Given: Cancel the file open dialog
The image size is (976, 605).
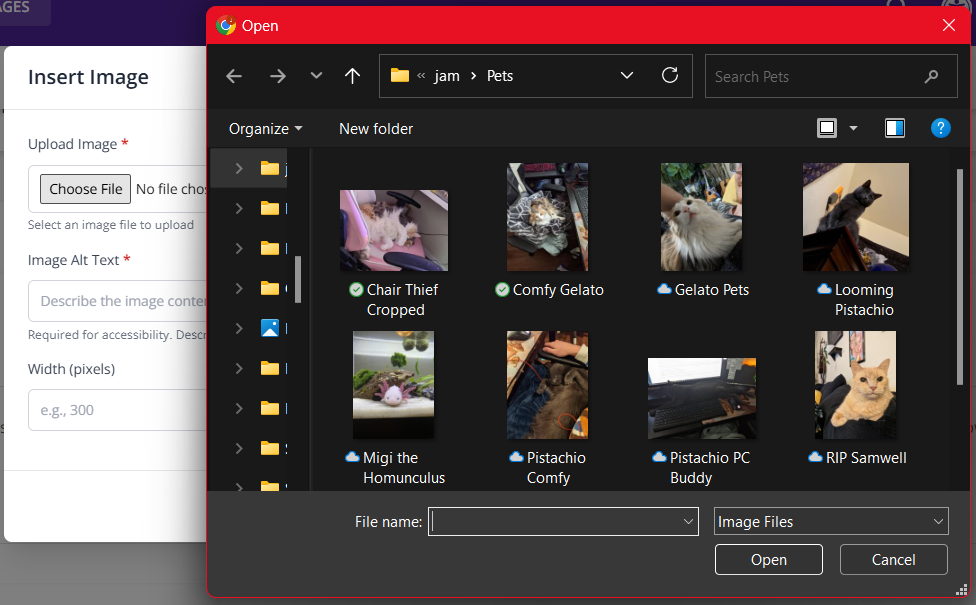Looking at the screenshot, I should [x=893, y=560].
